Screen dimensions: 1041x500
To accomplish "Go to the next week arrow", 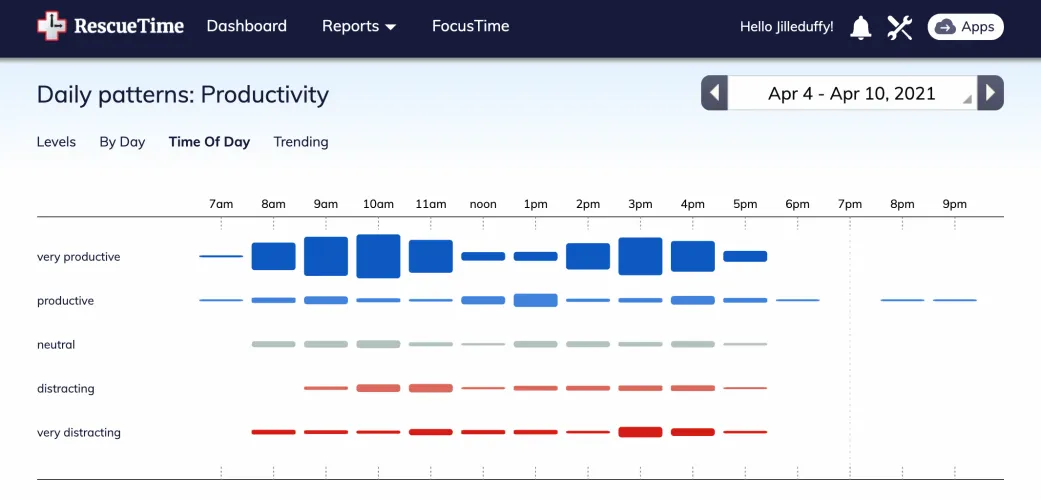I will pyautogui.click(x=990, y=93).
